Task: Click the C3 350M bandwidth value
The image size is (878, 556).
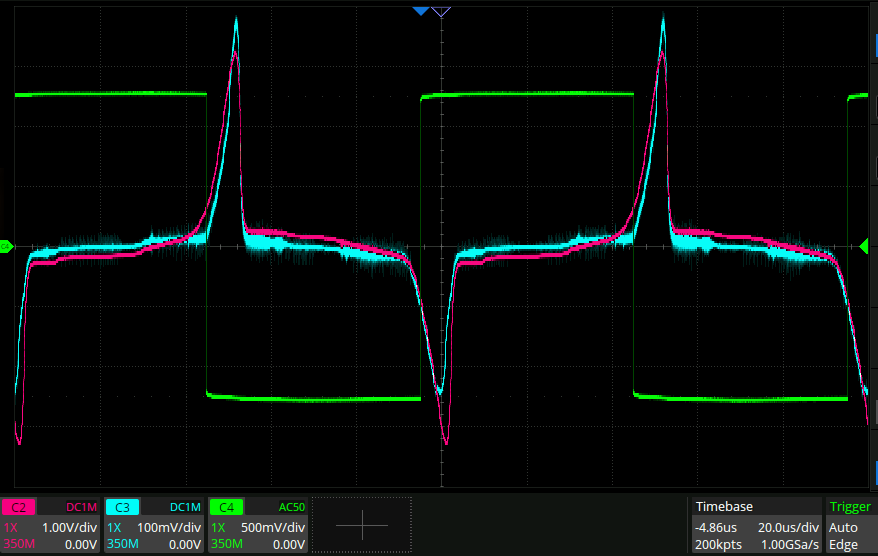Action: 123,544
